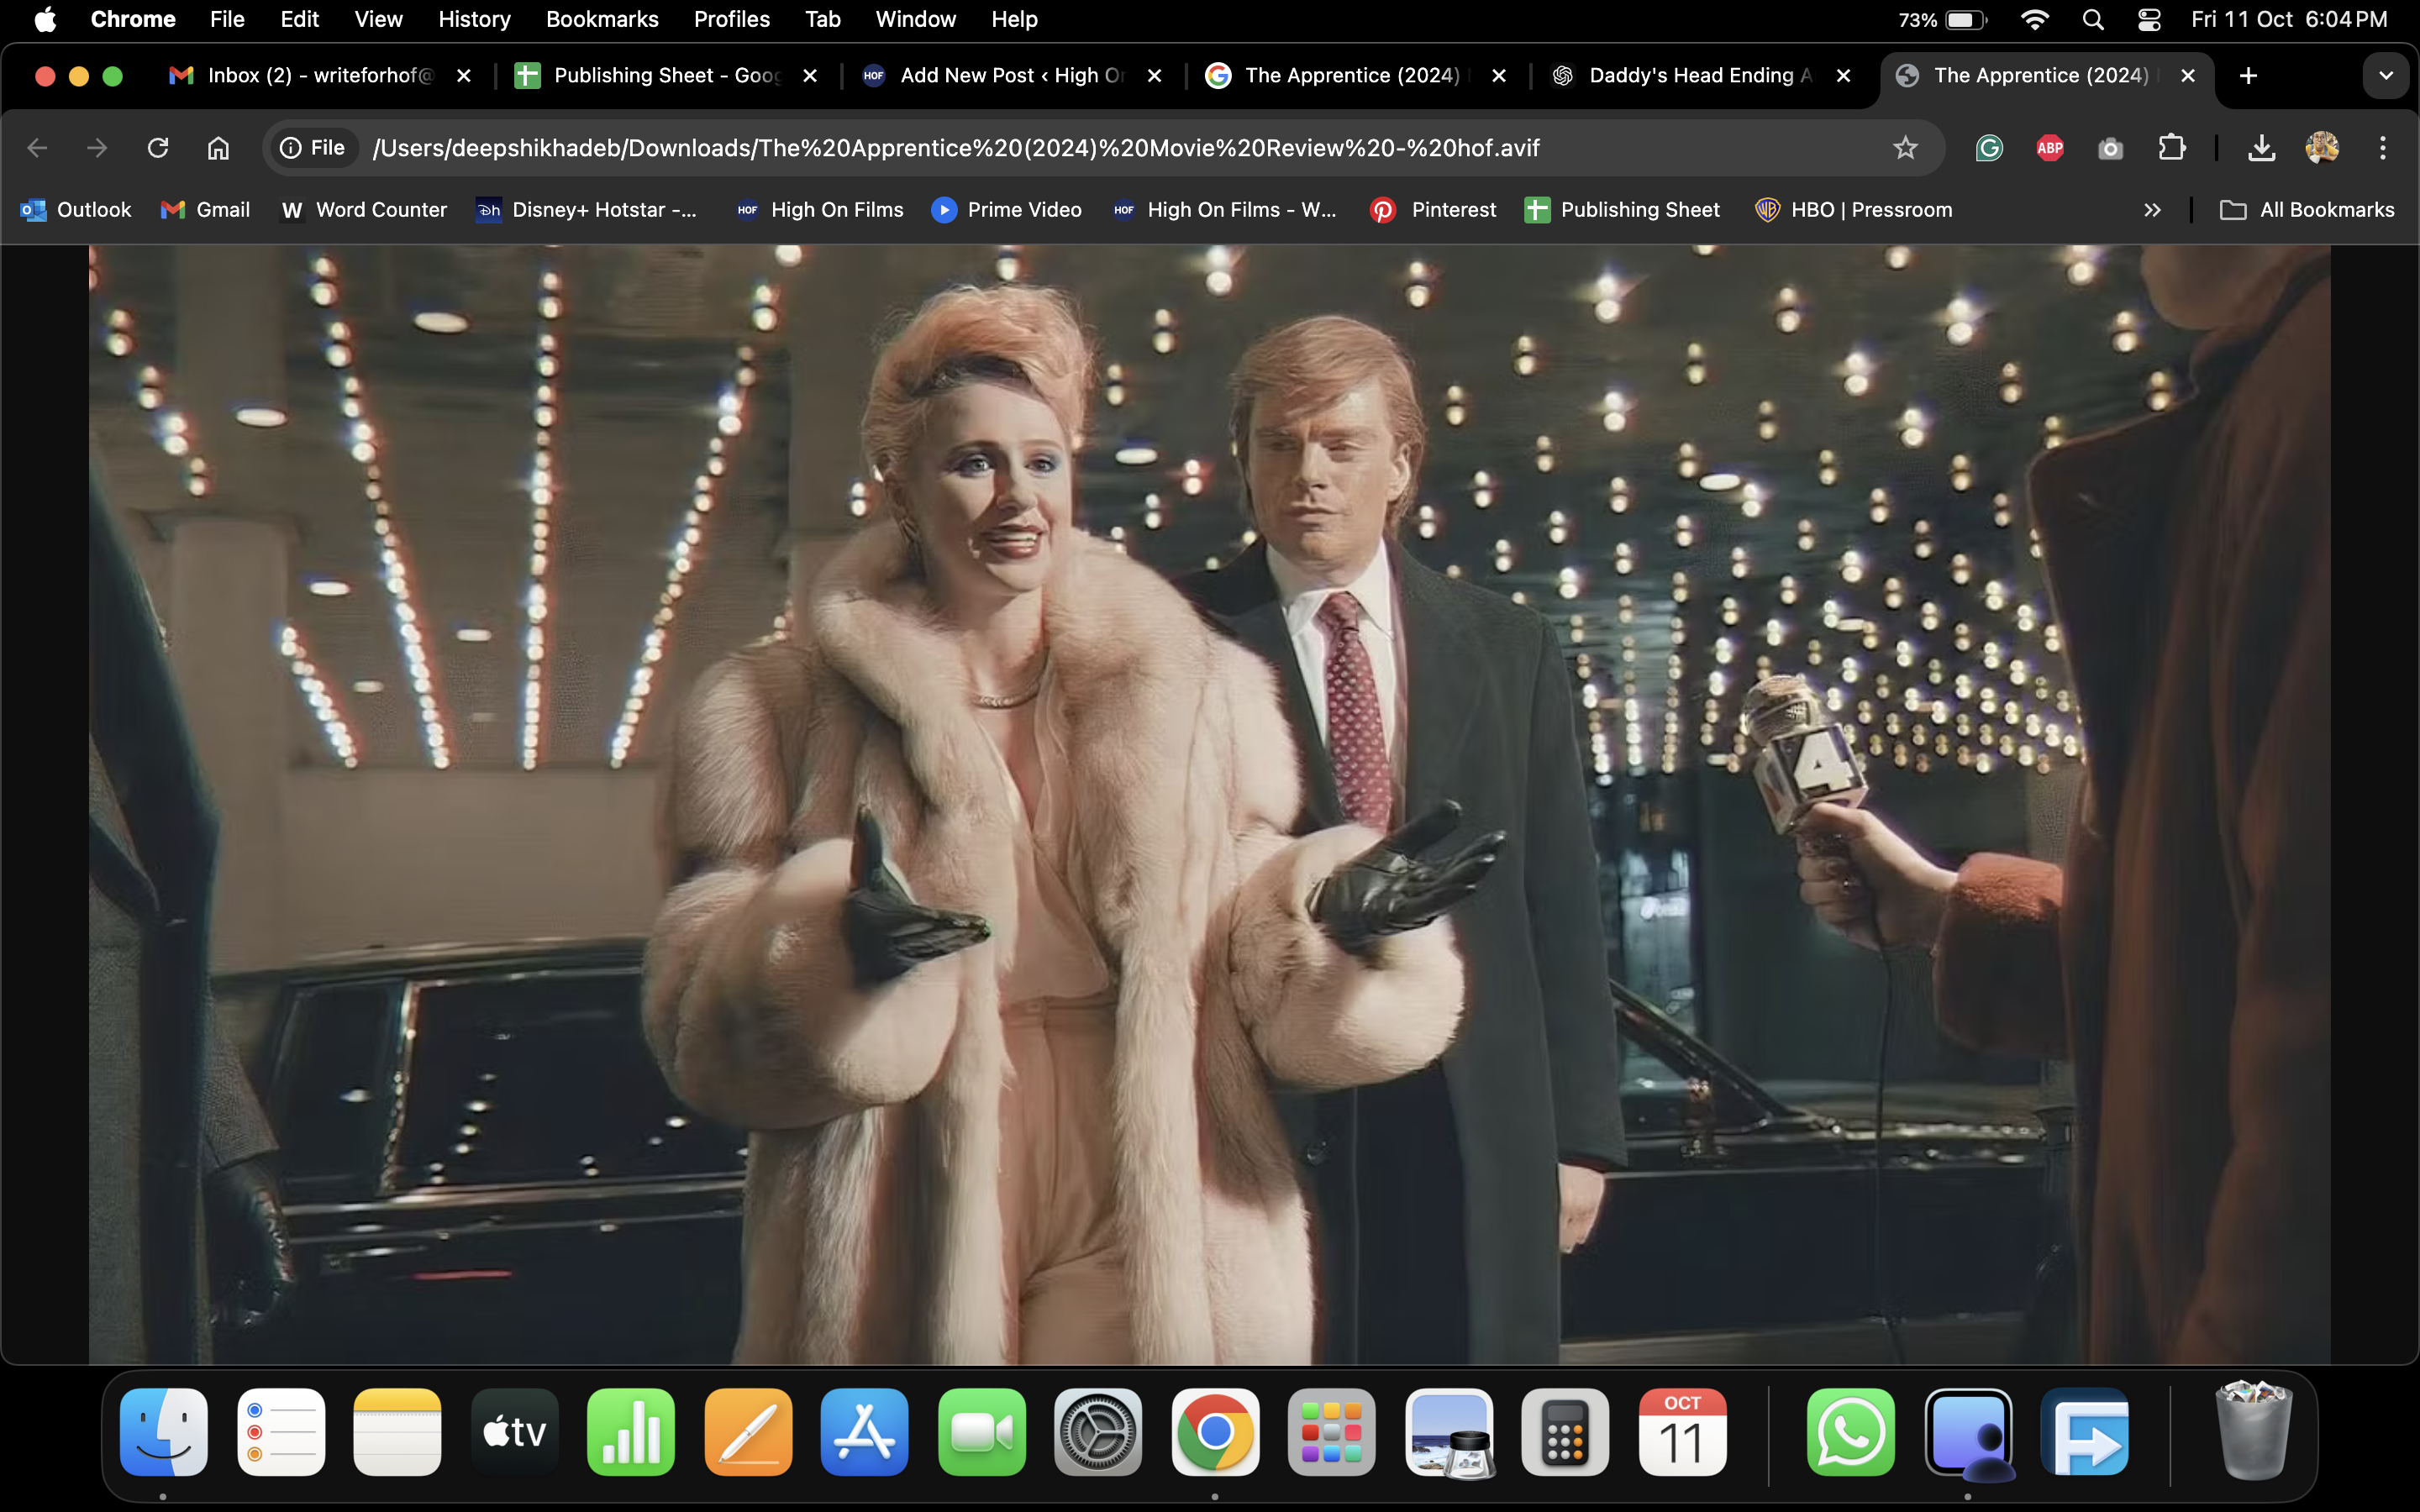Open the Chrome profile avatar

2322,148
